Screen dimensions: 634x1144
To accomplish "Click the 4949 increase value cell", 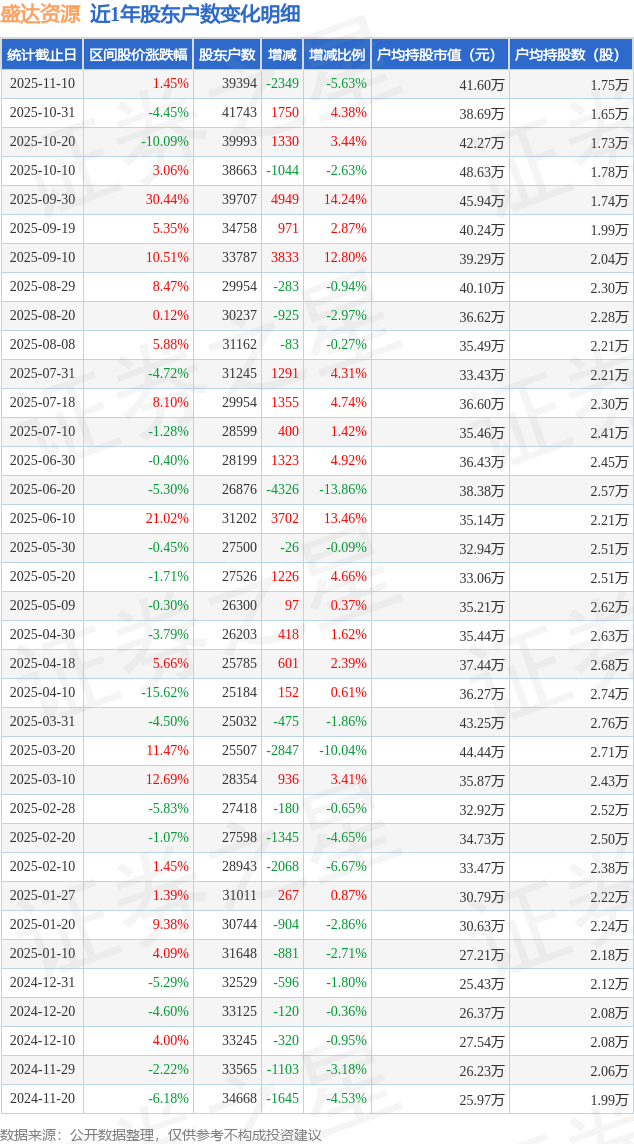I will [x=285, y=200].
